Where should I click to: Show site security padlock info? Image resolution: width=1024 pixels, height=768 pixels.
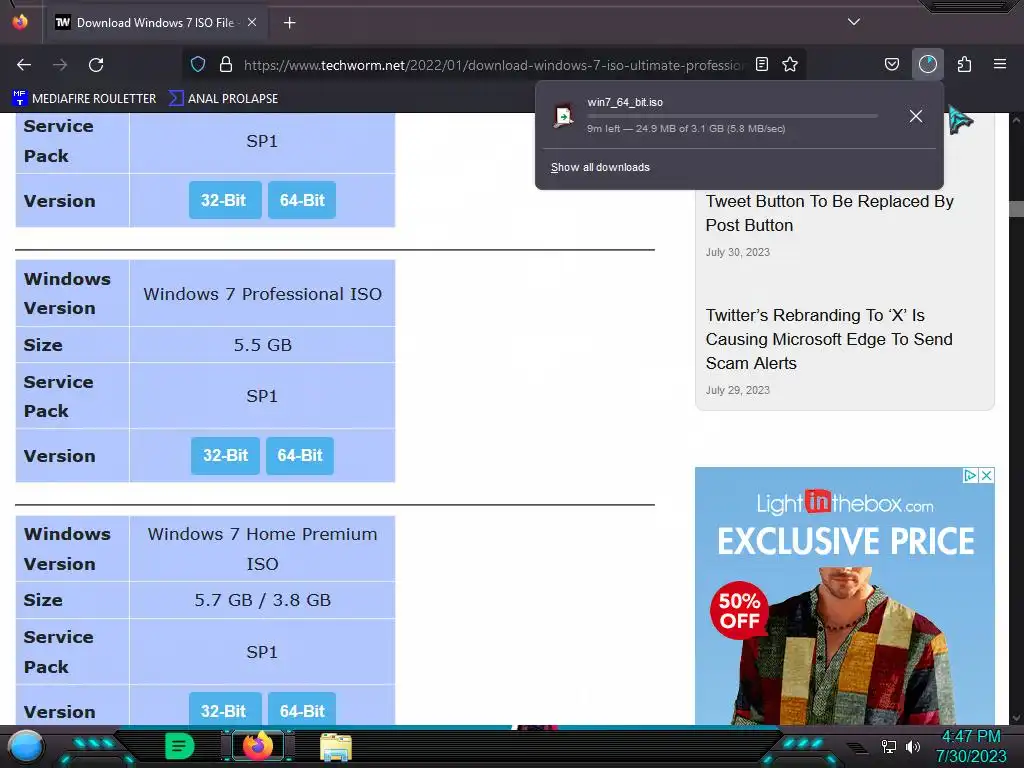coord(226,64)
